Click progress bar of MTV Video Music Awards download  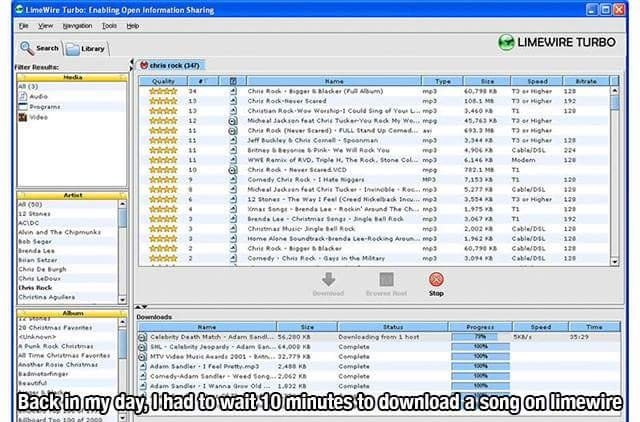coord(480,357)
